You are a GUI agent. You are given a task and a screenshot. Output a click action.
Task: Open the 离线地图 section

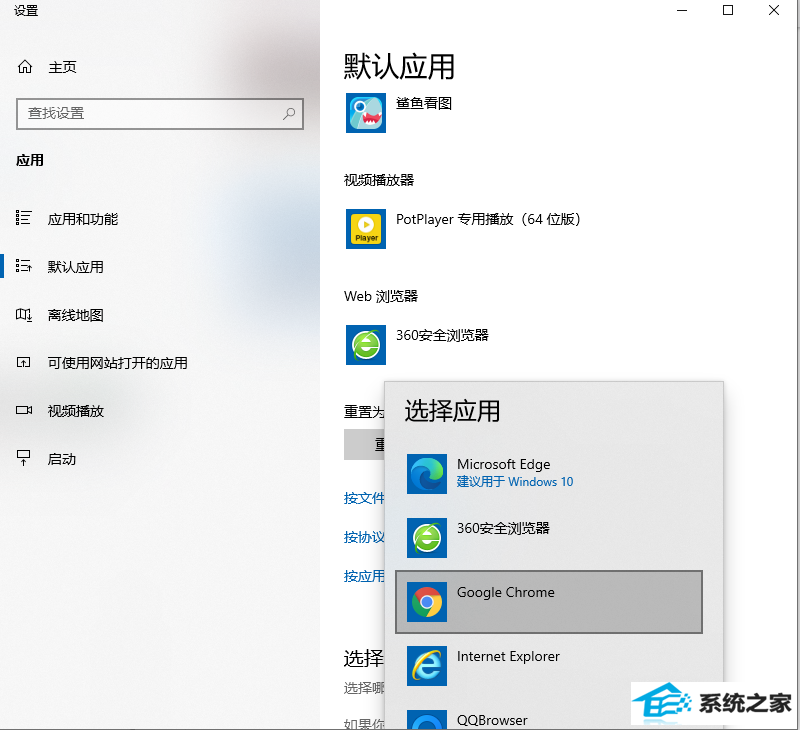tap(76, 315)
